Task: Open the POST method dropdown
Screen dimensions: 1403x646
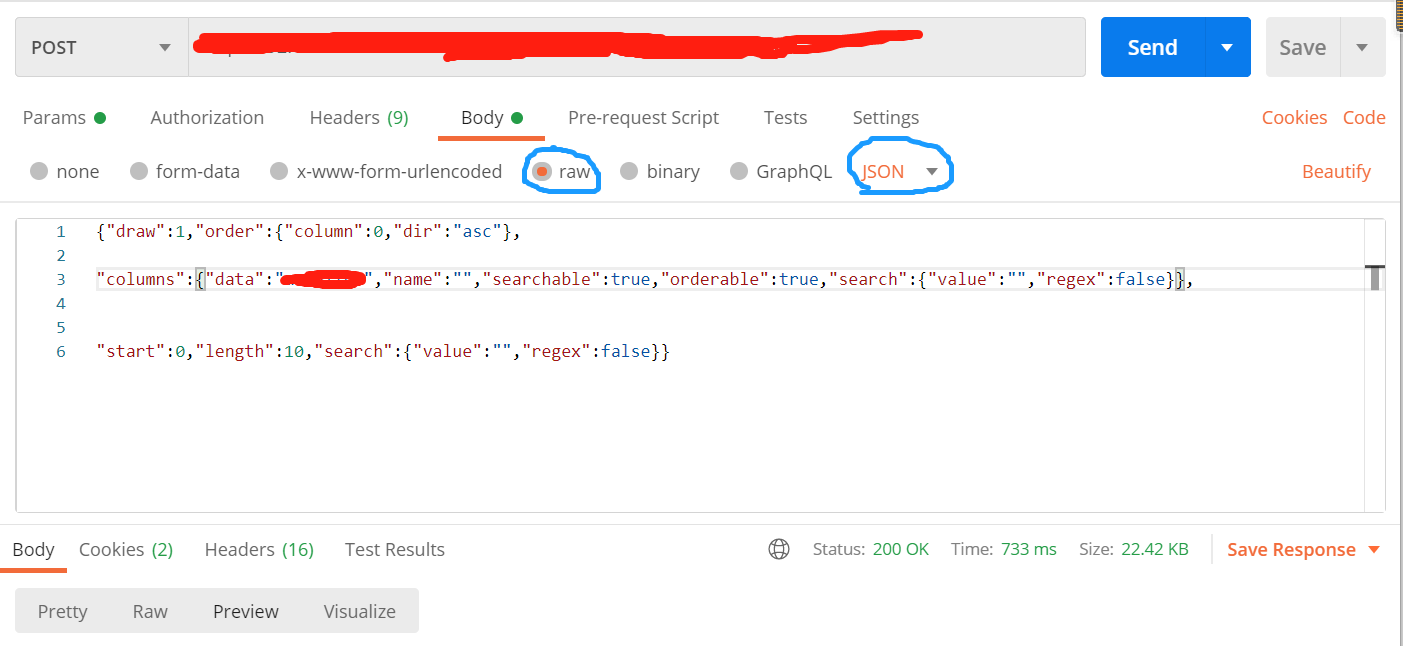Action: 101,47
